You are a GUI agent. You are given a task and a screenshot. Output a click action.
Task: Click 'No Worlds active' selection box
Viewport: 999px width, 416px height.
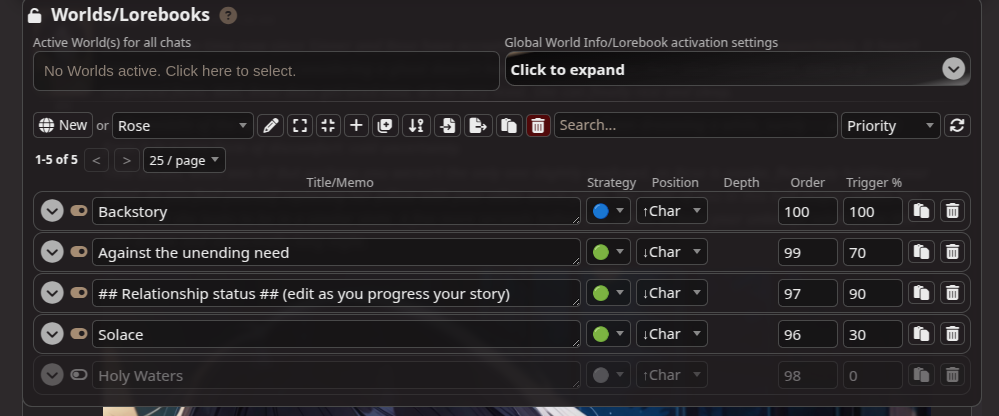click(x=266, y=71)
